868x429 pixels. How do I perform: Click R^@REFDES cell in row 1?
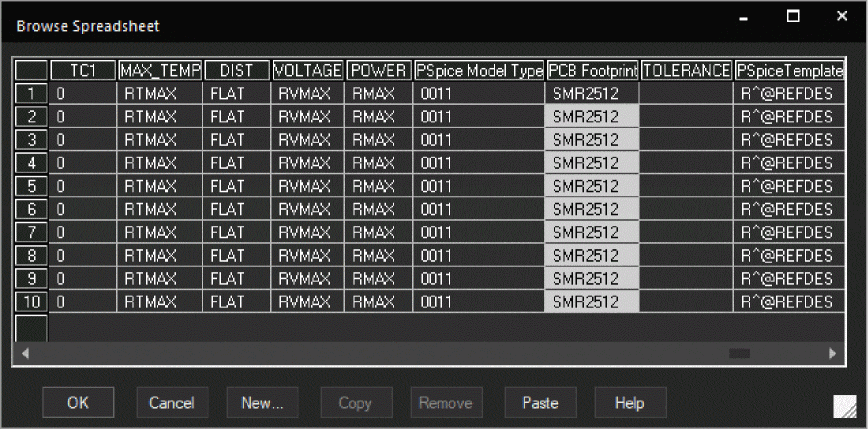[x=790, y=94]
